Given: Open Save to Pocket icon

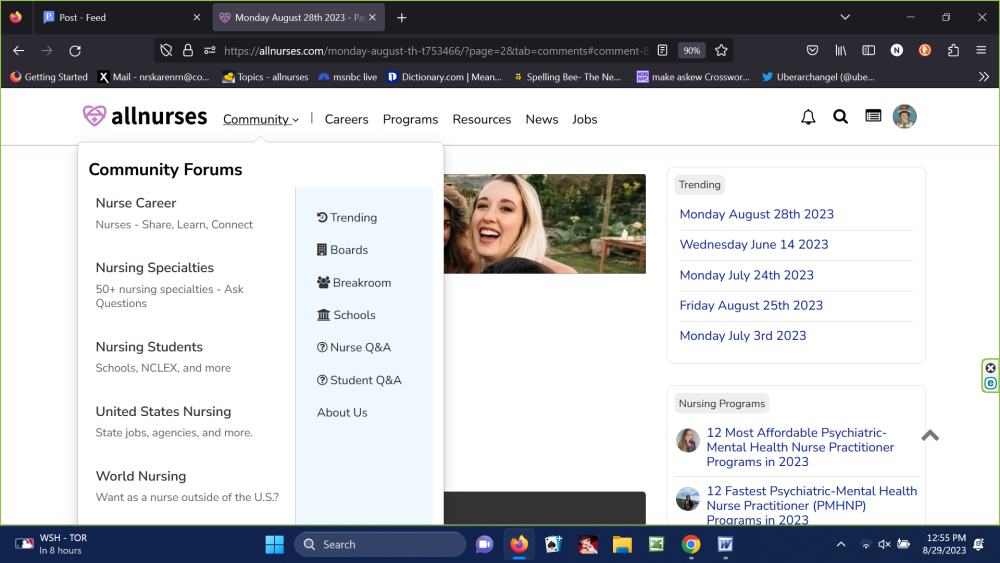Looking at the screenshot, I should click(x=813, y=50).
